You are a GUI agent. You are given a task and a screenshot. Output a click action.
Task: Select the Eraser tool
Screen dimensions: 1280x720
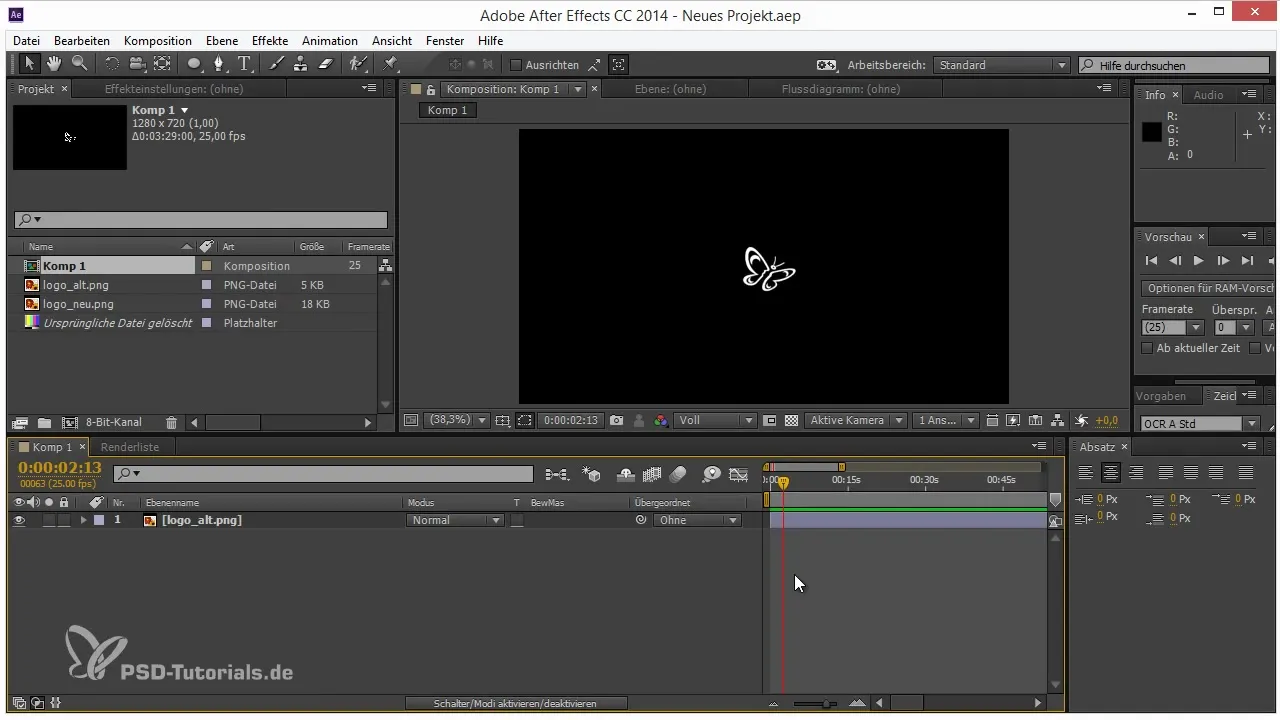pyautogui.click(x=325, y=64)
